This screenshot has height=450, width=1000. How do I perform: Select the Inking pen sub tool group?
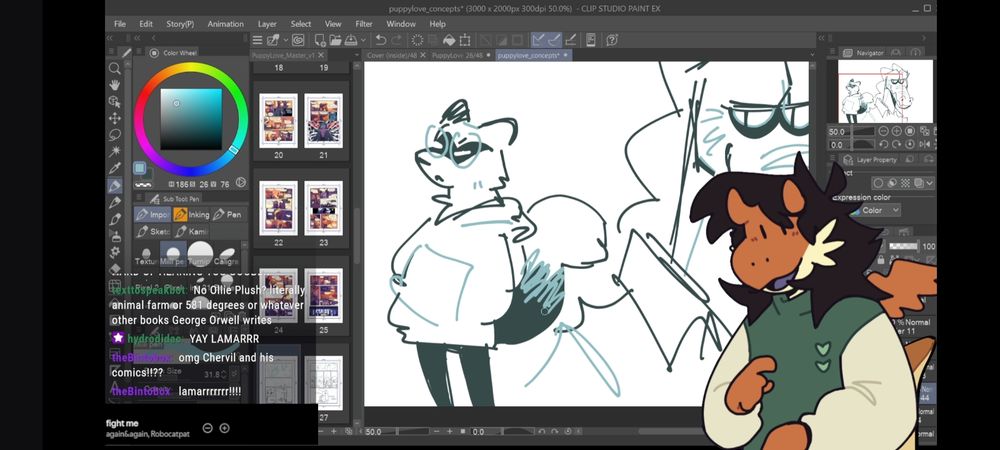coord(191,215)
